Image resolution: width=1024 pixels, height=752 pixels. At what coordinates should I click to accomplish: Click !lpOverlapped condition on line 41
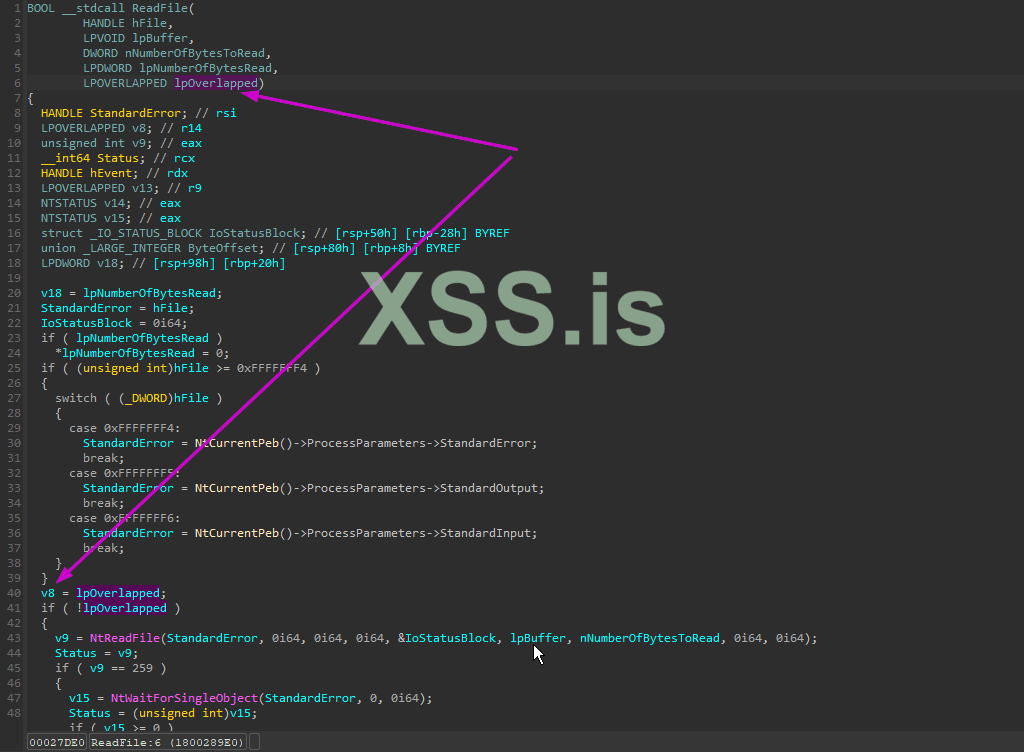tap(121, 608)
